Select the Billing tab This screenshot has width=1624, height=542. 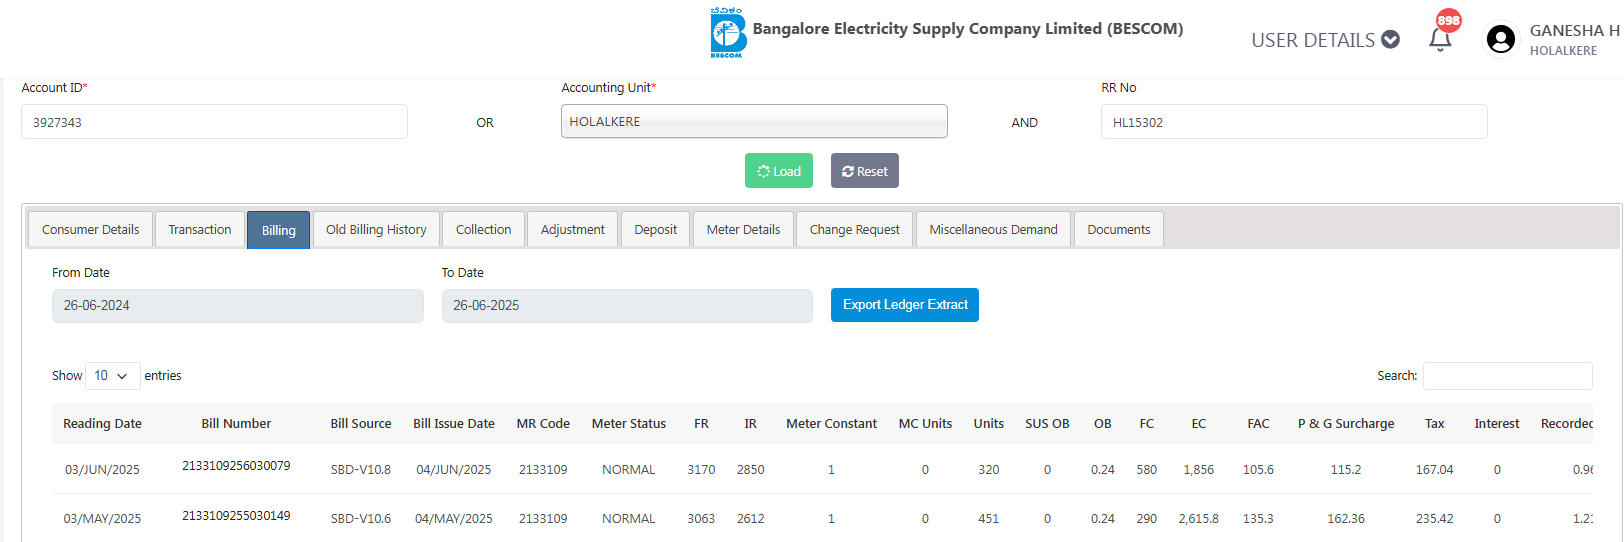click(x=278, y=230)
